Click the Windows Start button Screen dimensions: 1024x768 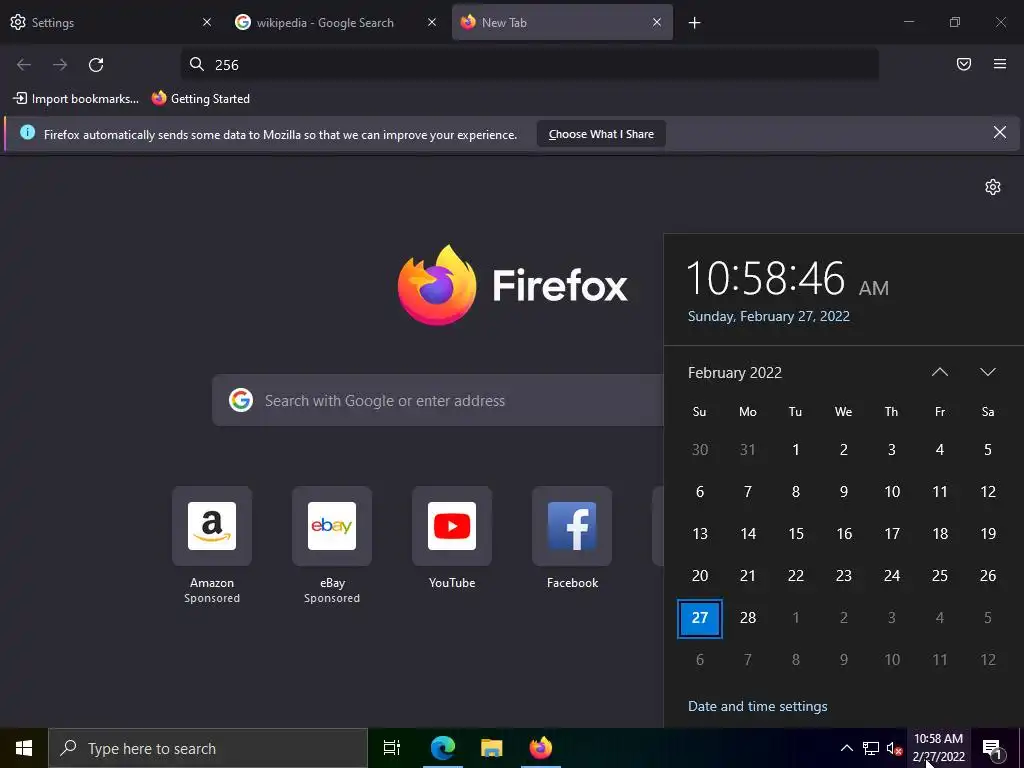pyautogui.click(x=24, y=748)
